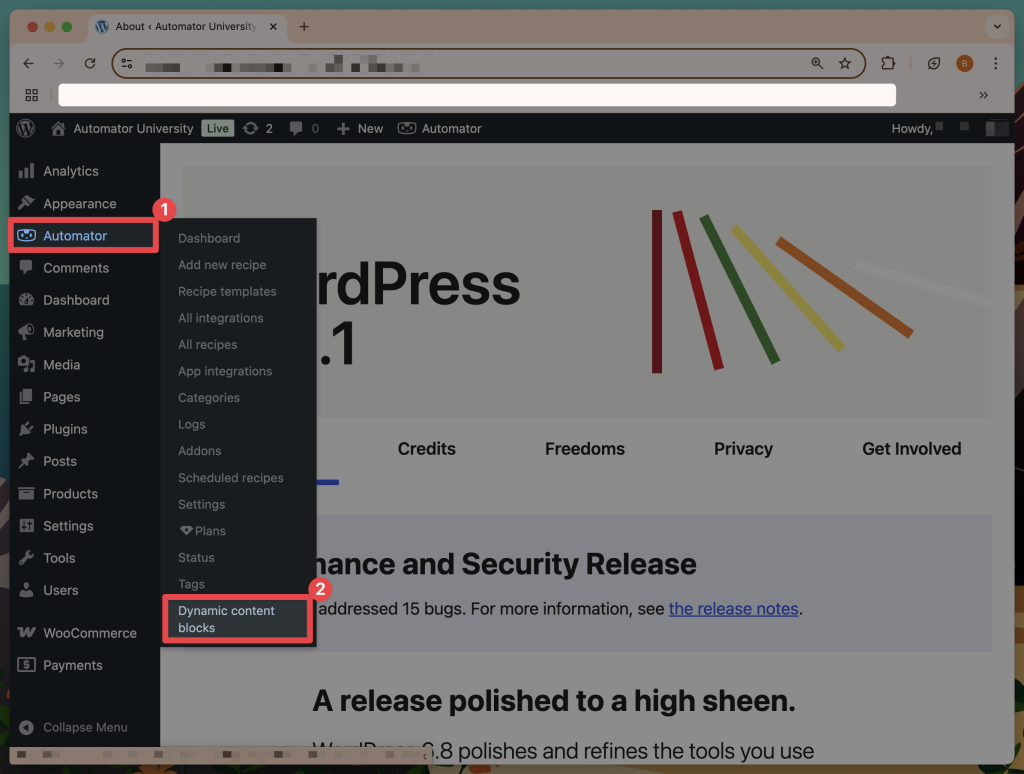Open the browser extensions puzzle icon
The width and height of the screenshot is (1024, 774).
tap(888, 63)
